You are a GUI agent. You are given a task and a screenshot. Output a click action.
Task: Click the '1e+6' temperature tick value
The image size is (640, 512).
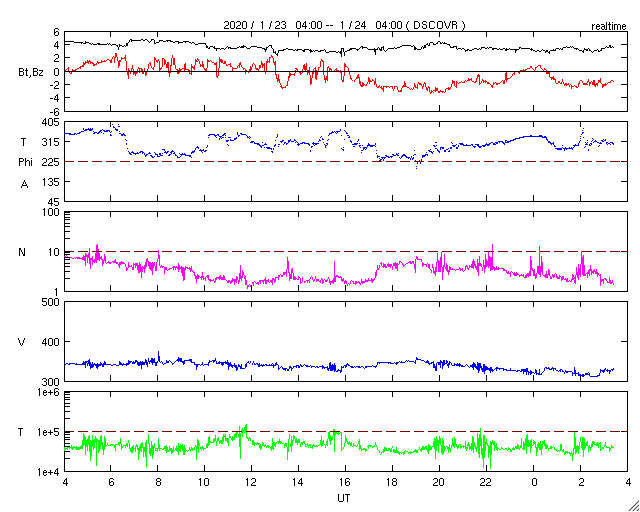47,392
